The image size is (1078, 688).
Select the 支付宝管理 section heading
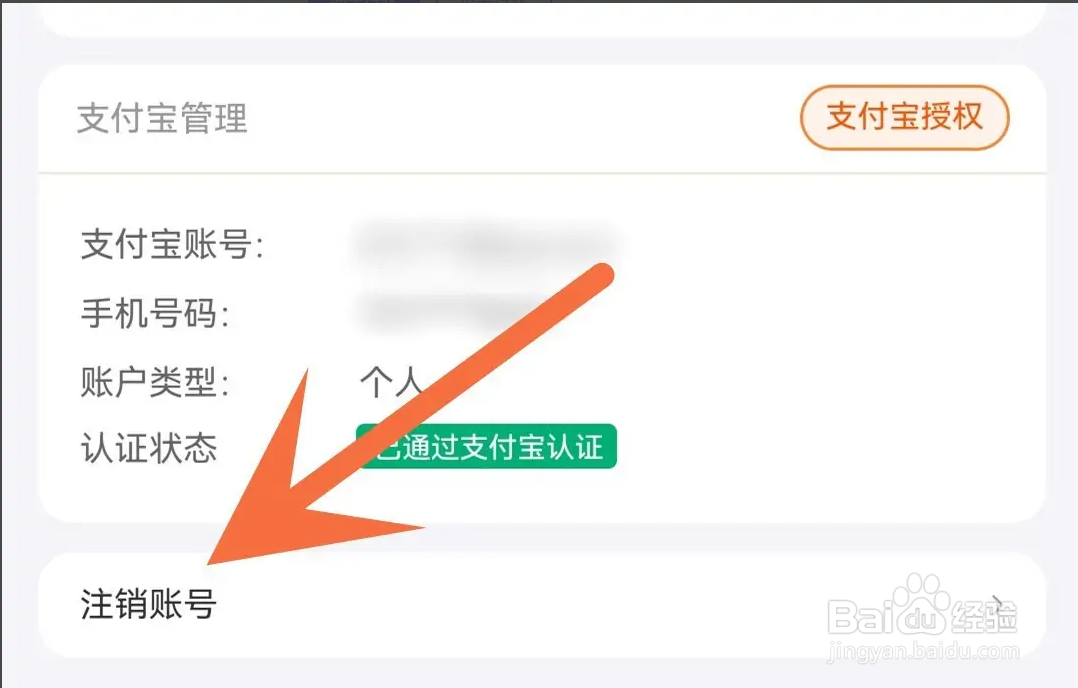[x=162, y=118]
